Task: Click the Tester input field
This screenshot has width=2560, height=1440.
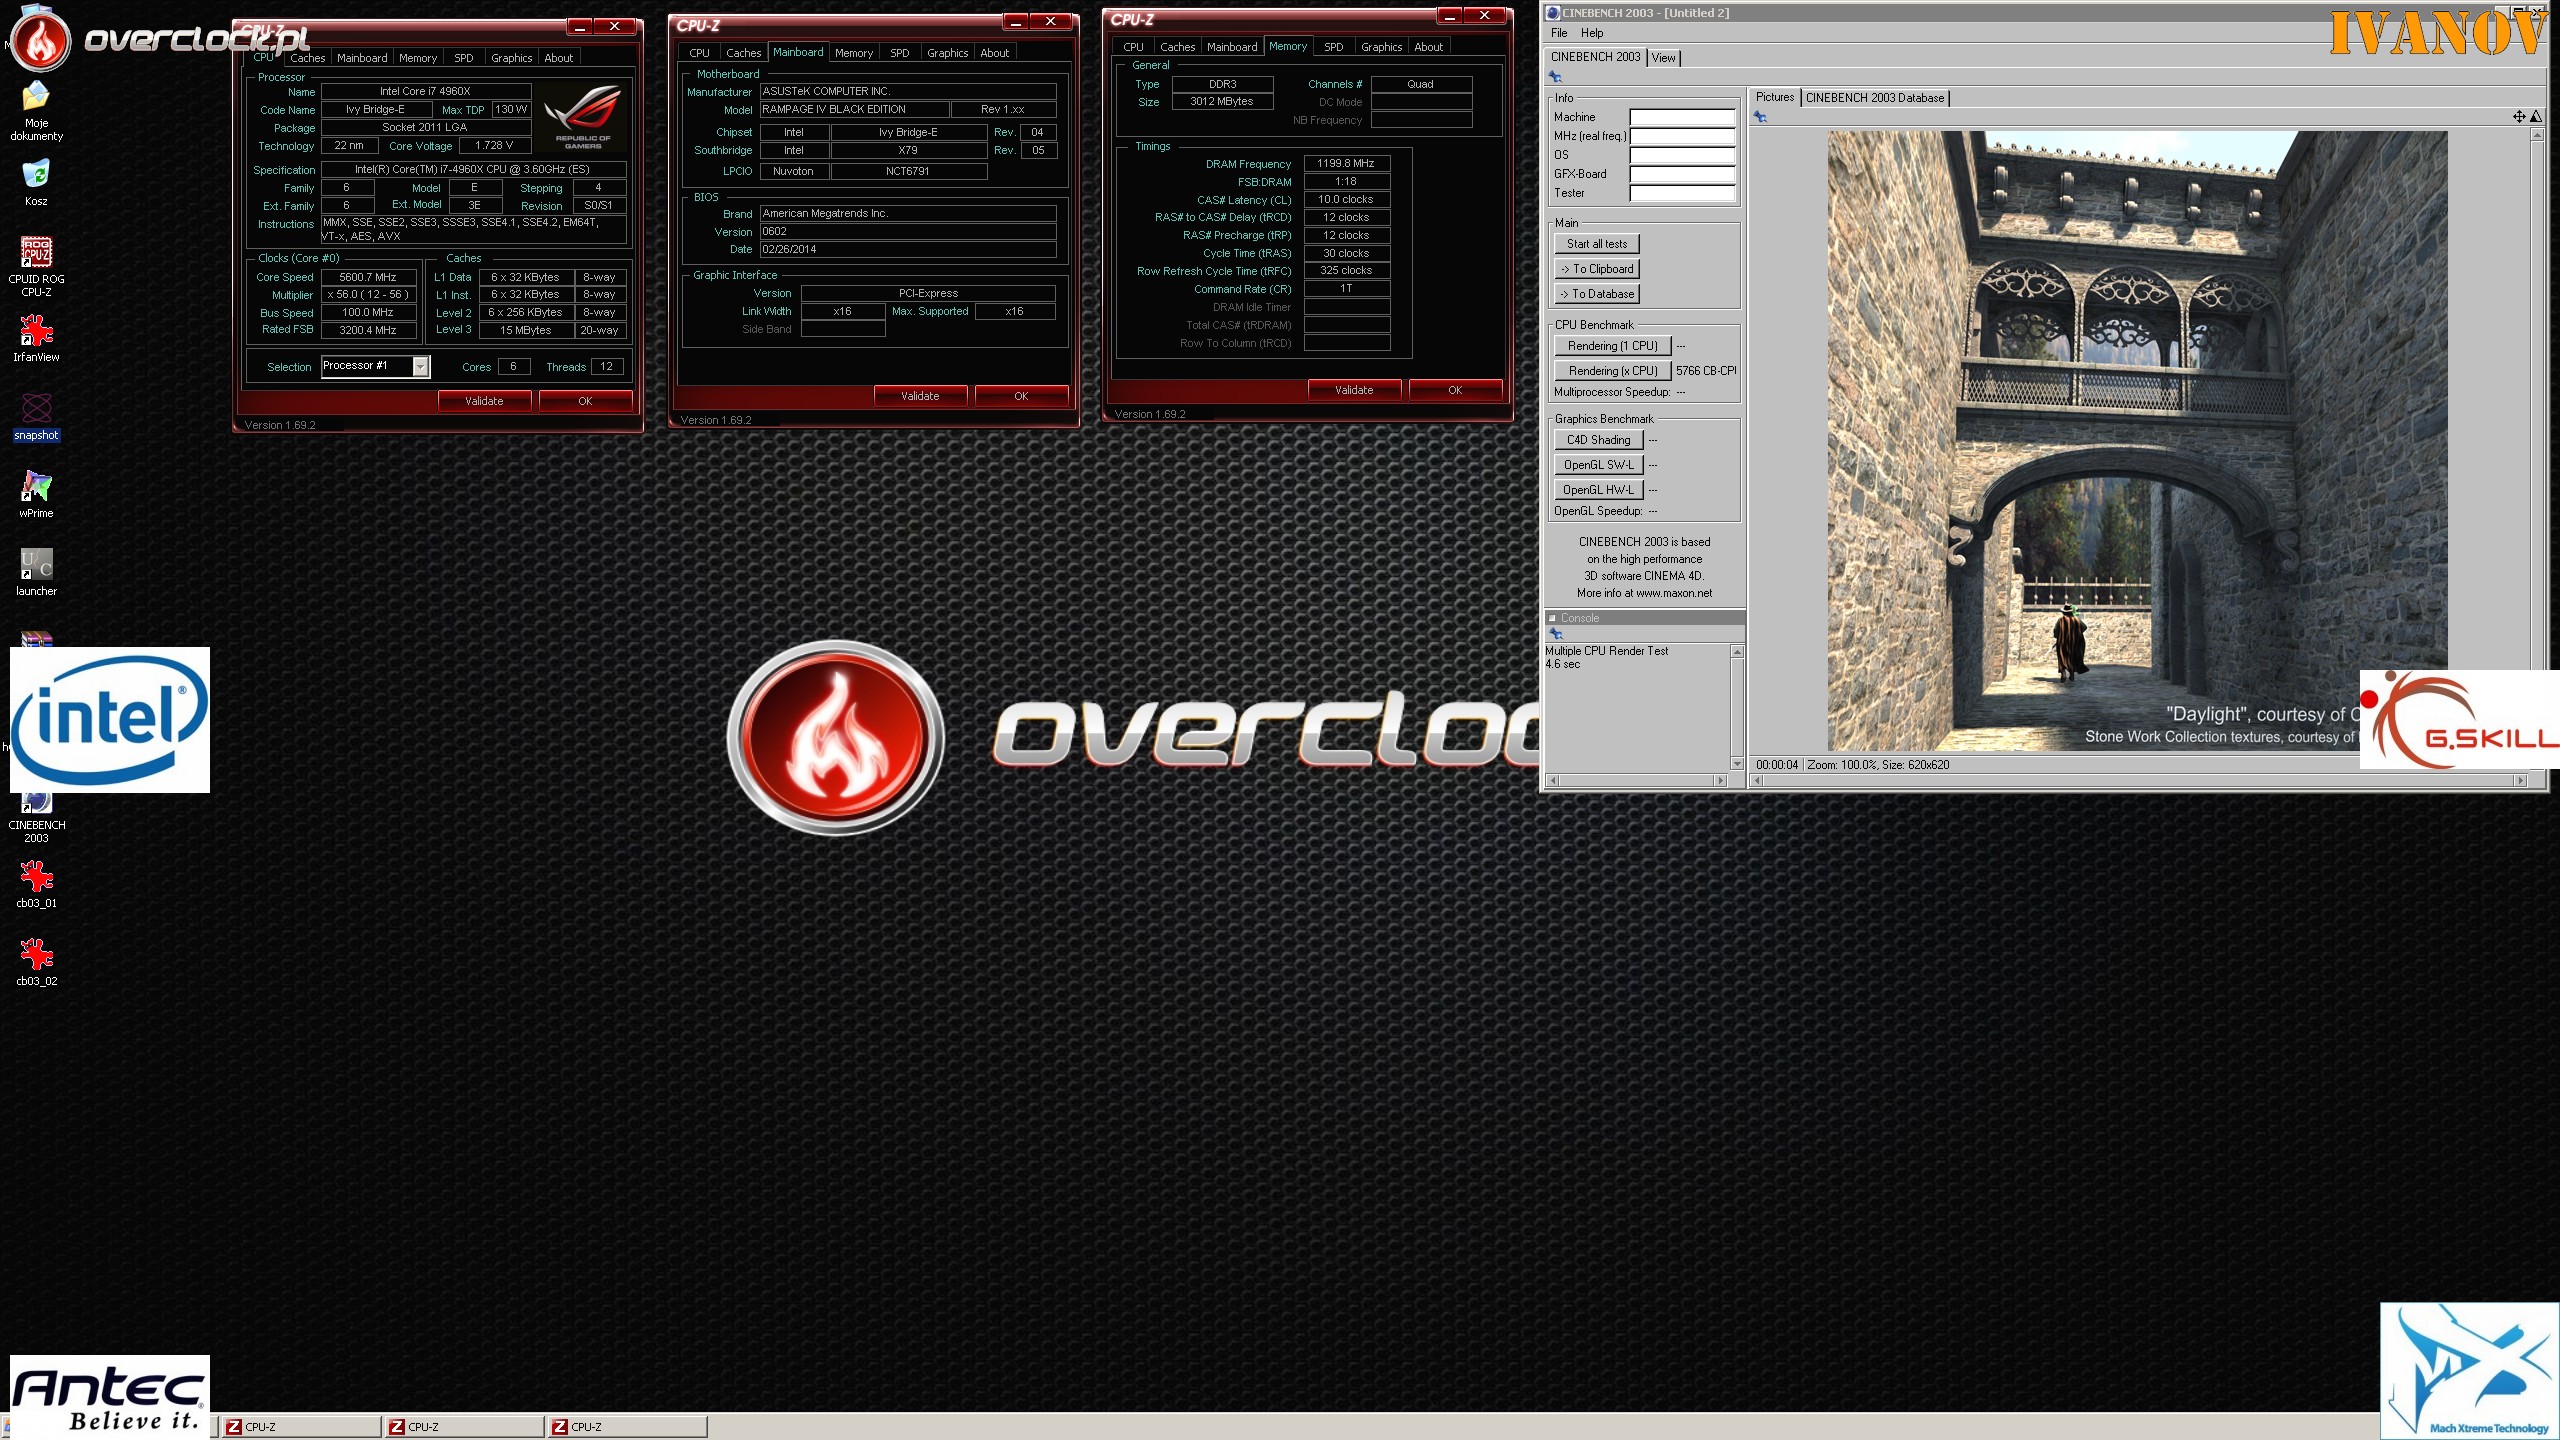Action: point(1682,193)
